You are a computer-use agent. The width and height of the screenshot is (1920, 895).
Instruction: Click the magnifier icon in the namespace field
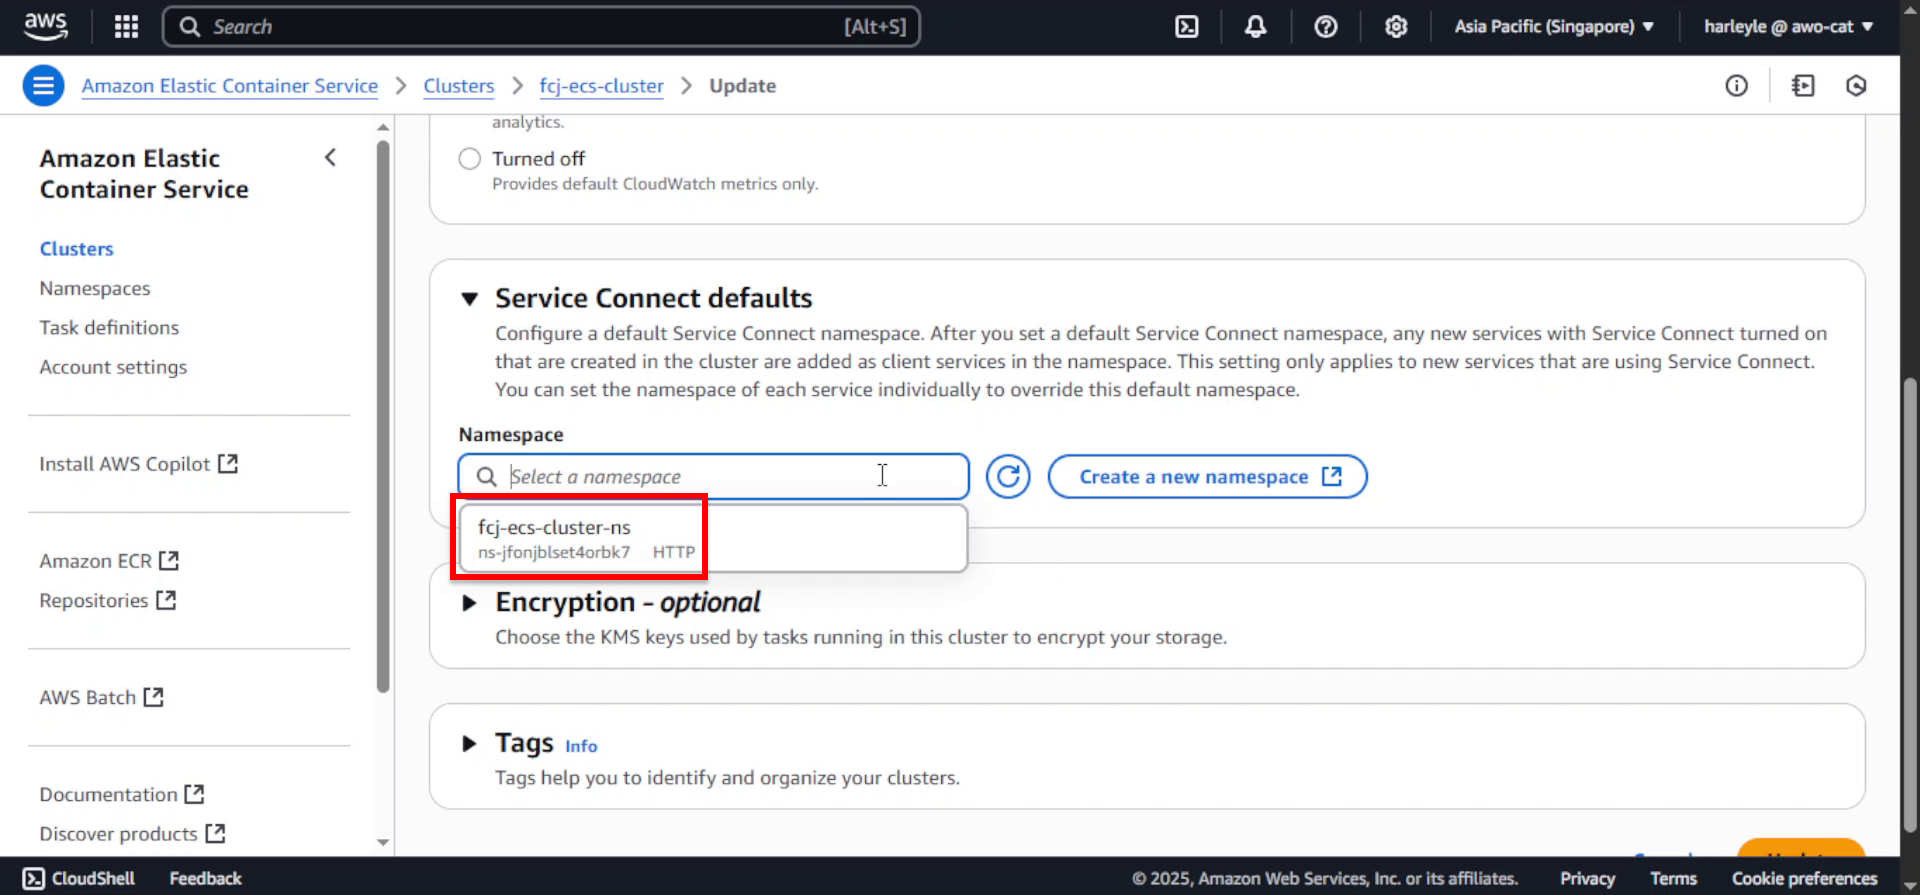[487, 477]
